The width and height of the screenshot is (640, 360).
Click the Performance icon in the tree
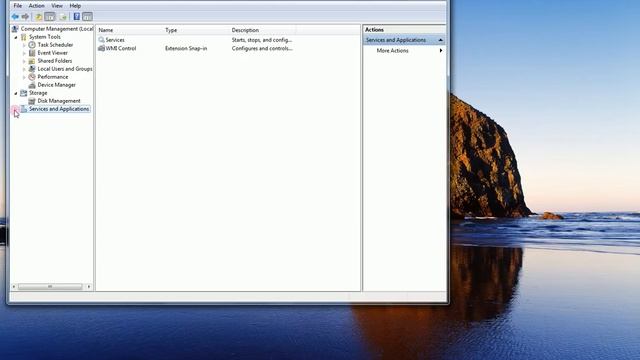click(32, 77)
